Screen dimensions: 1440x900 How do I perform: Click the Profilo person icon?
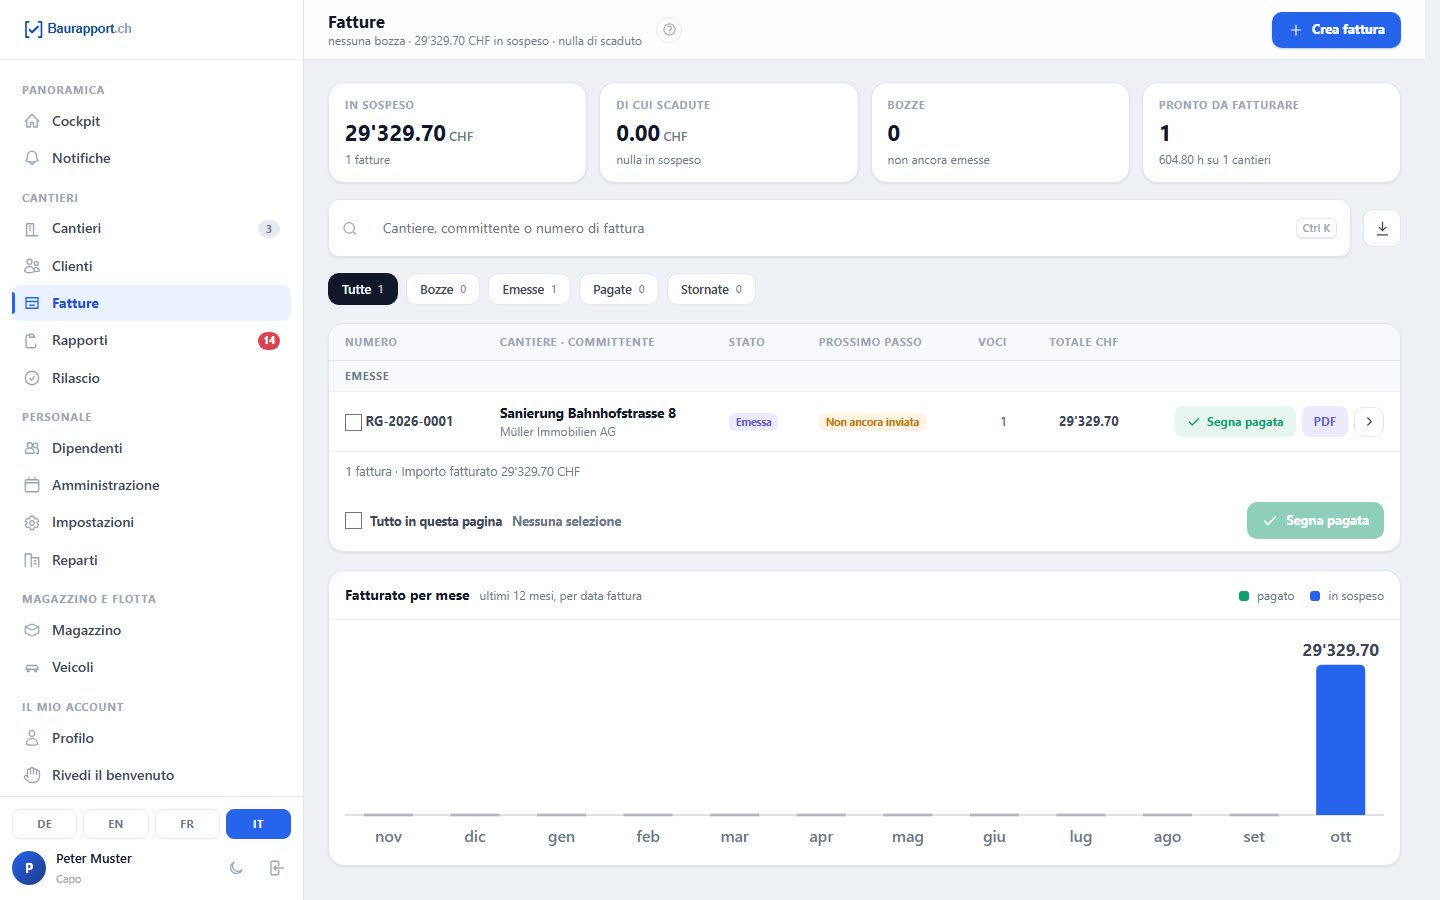[32, 738]
